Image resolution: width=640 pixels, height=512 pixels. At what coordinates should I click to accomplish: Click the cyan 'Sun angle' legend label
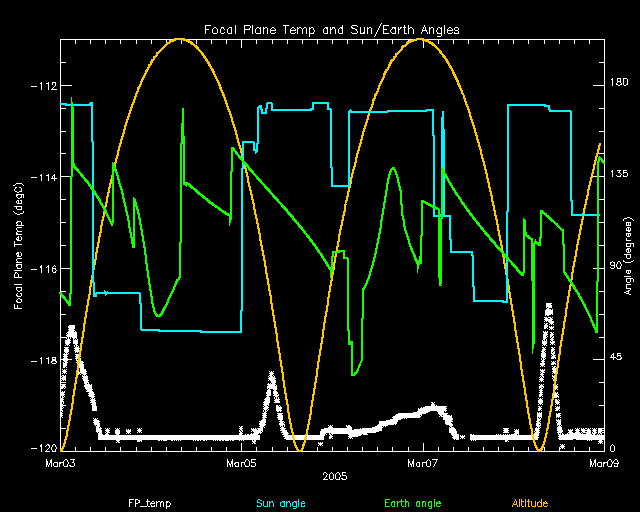[277, 502]
